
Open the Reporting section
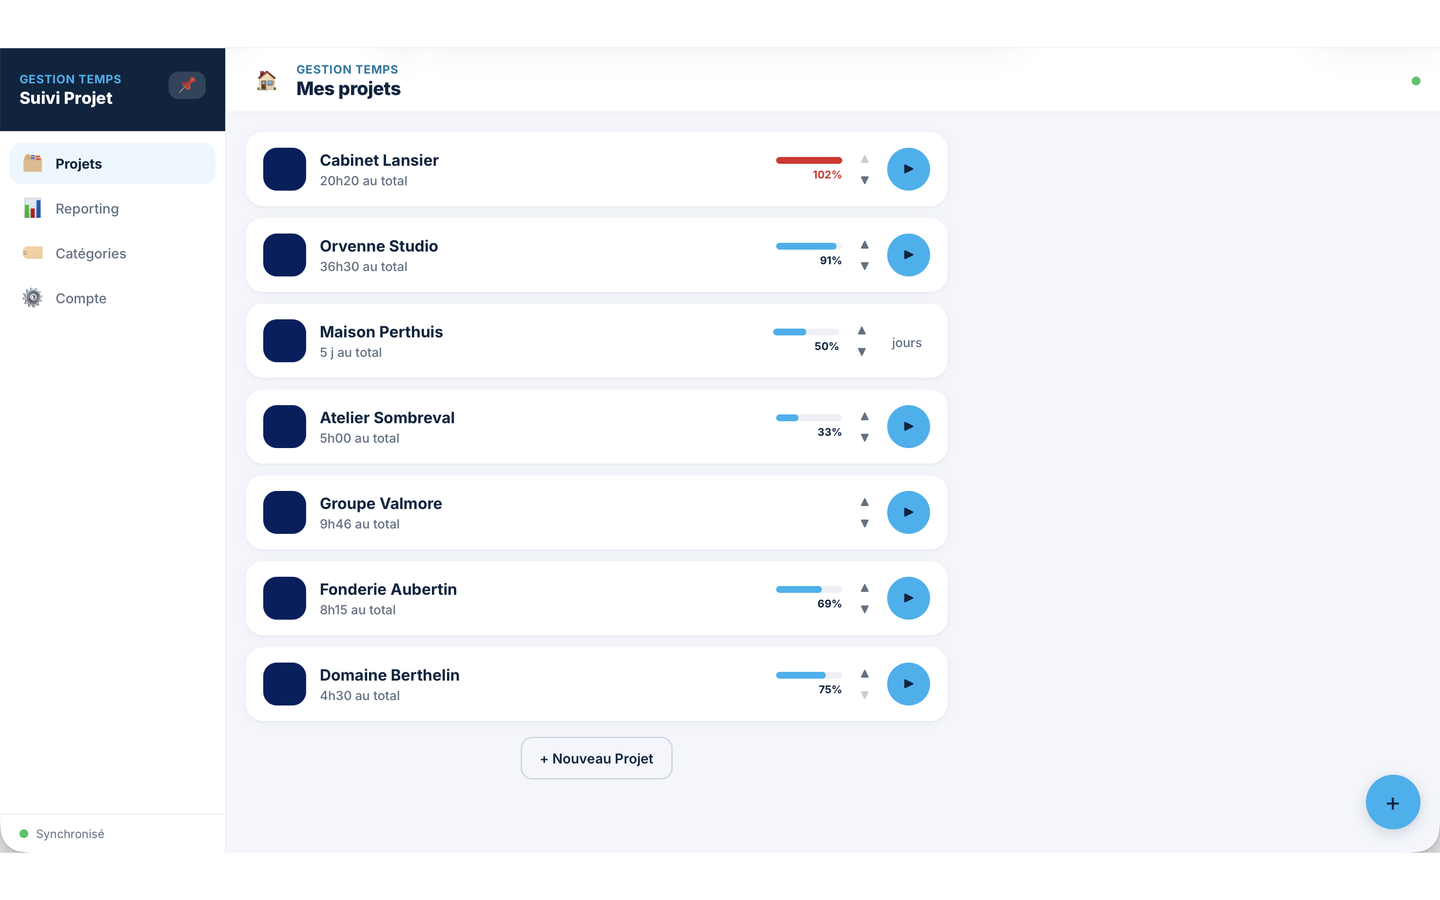click(112, 208)
